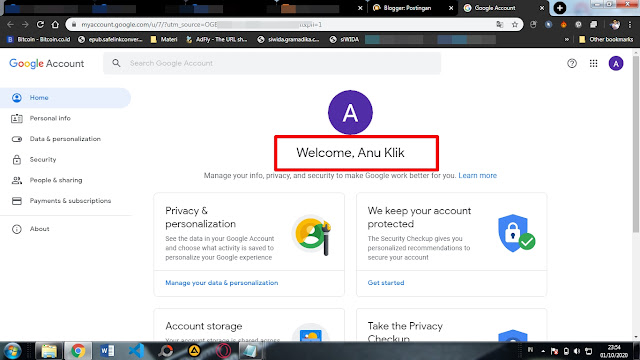Open File Explorer from the taskbar
Screen dimensions: 640x360
click(49, 351)
